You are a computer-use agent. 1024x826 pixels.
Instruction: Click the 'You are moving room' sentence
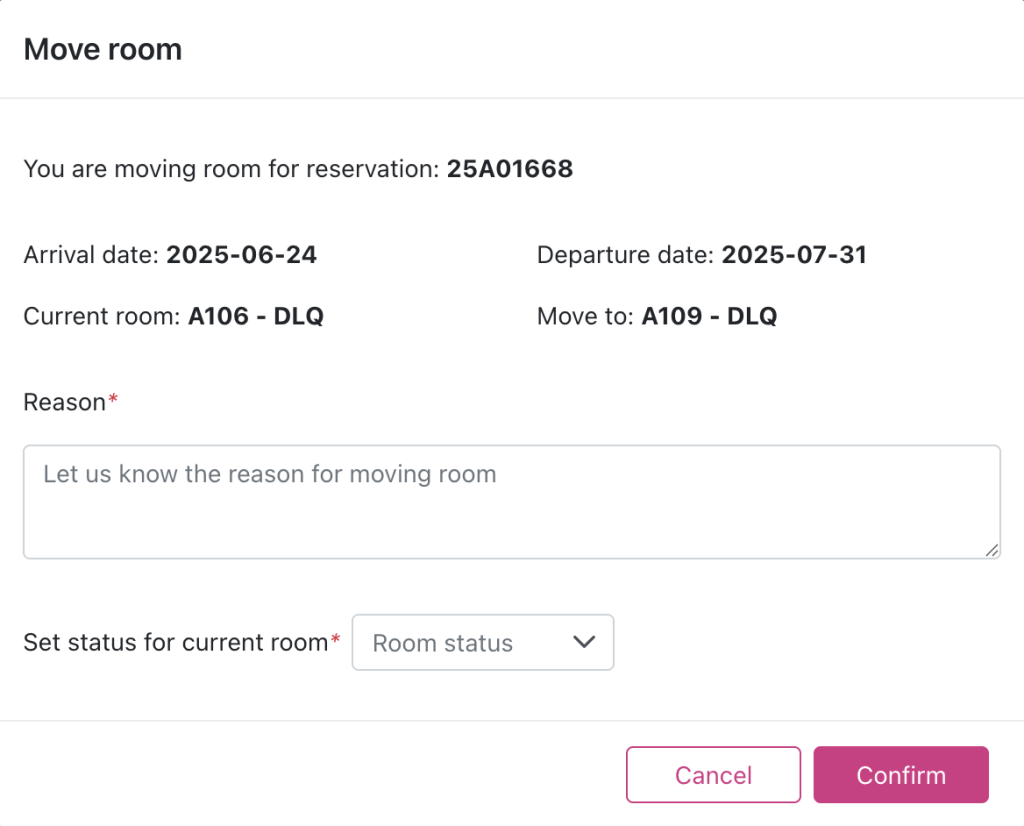[x=230, y=169]
